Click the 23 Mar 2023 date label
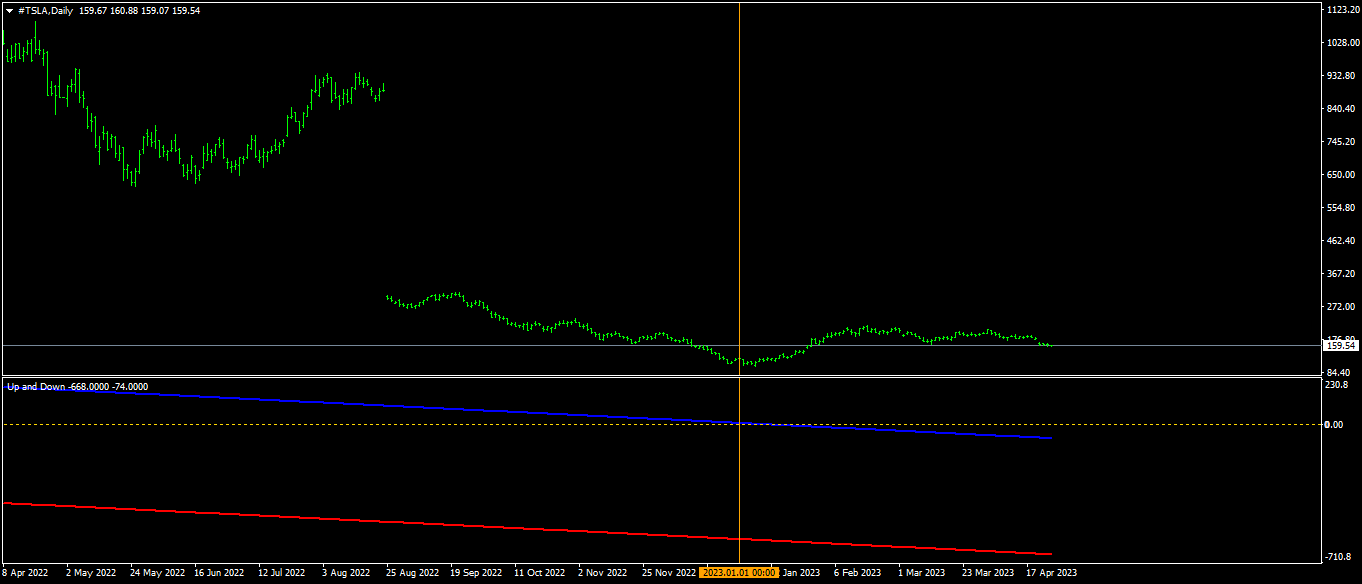The height and width of the screenshot is (584, 1362). [x=988, y=573]
